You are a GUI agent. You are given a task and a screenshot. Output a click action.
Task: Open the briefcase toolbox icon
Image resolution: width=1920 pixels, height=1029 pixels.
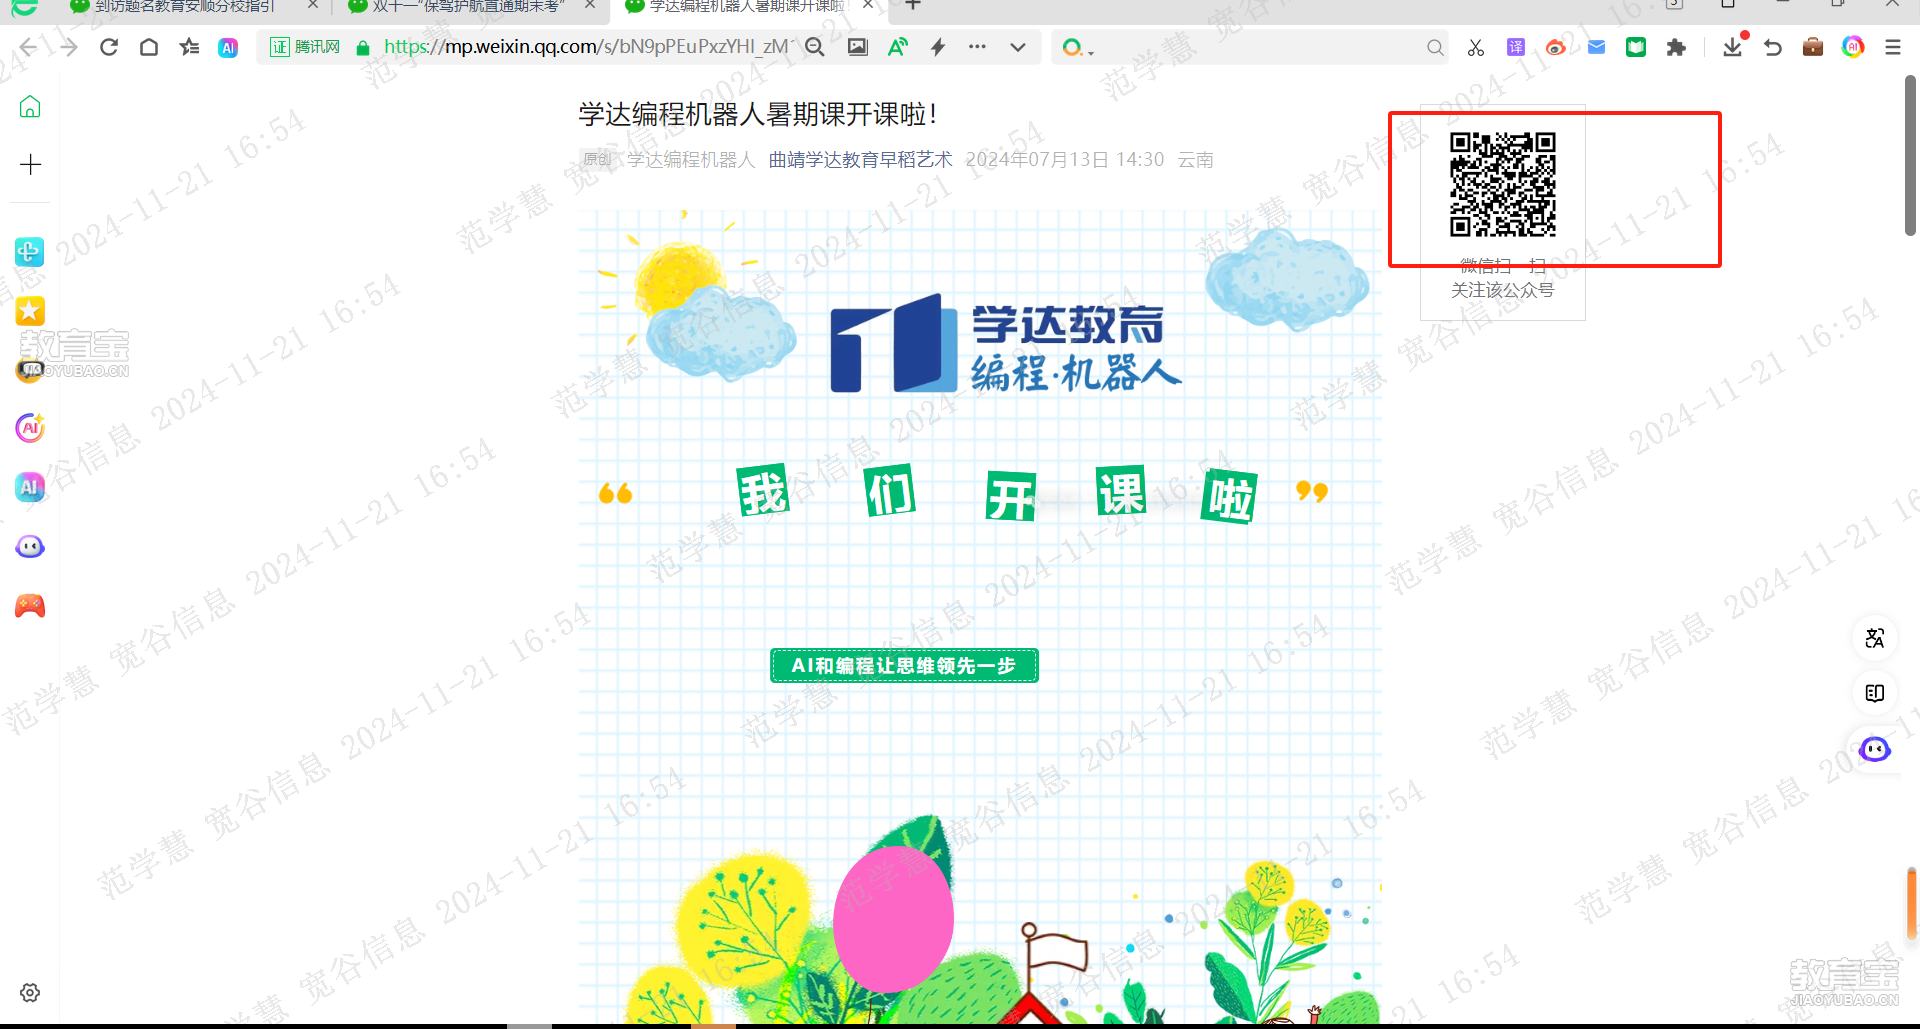[x=1813, y=47]
